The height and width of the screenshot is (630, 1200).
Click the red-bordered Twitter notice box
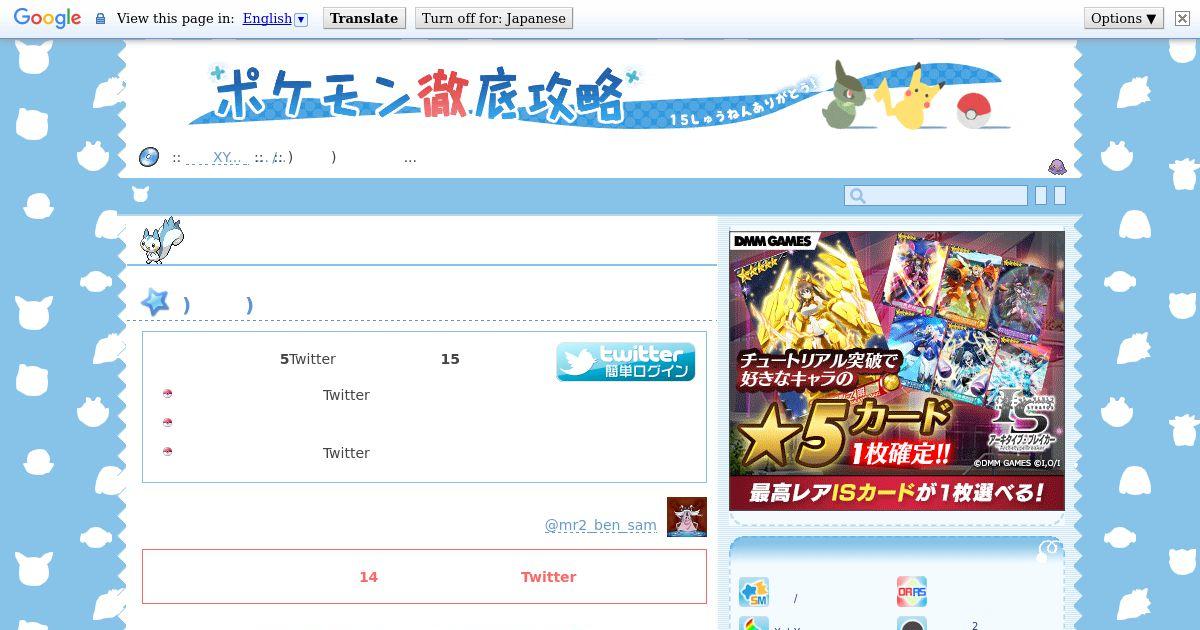tap(424, 576)
